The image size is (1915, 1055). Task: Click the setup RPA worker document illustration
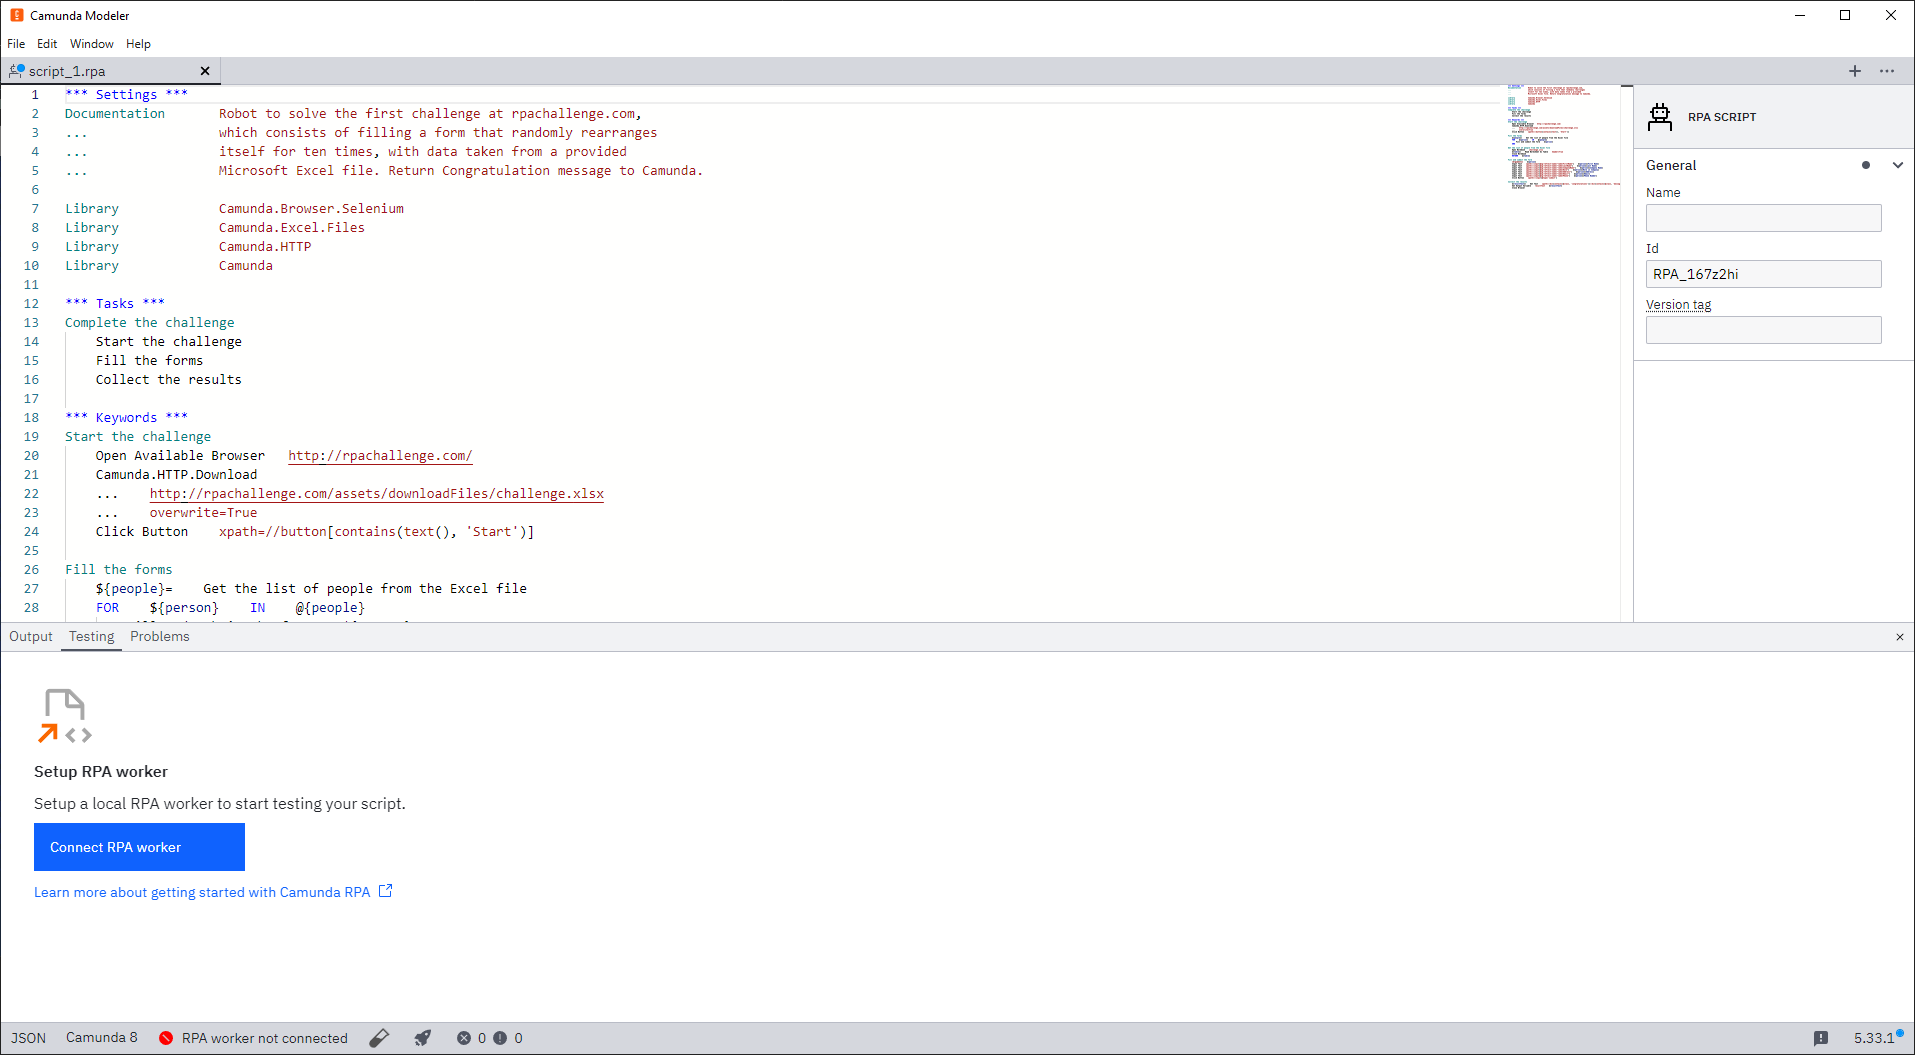click(x=64, y=714)
